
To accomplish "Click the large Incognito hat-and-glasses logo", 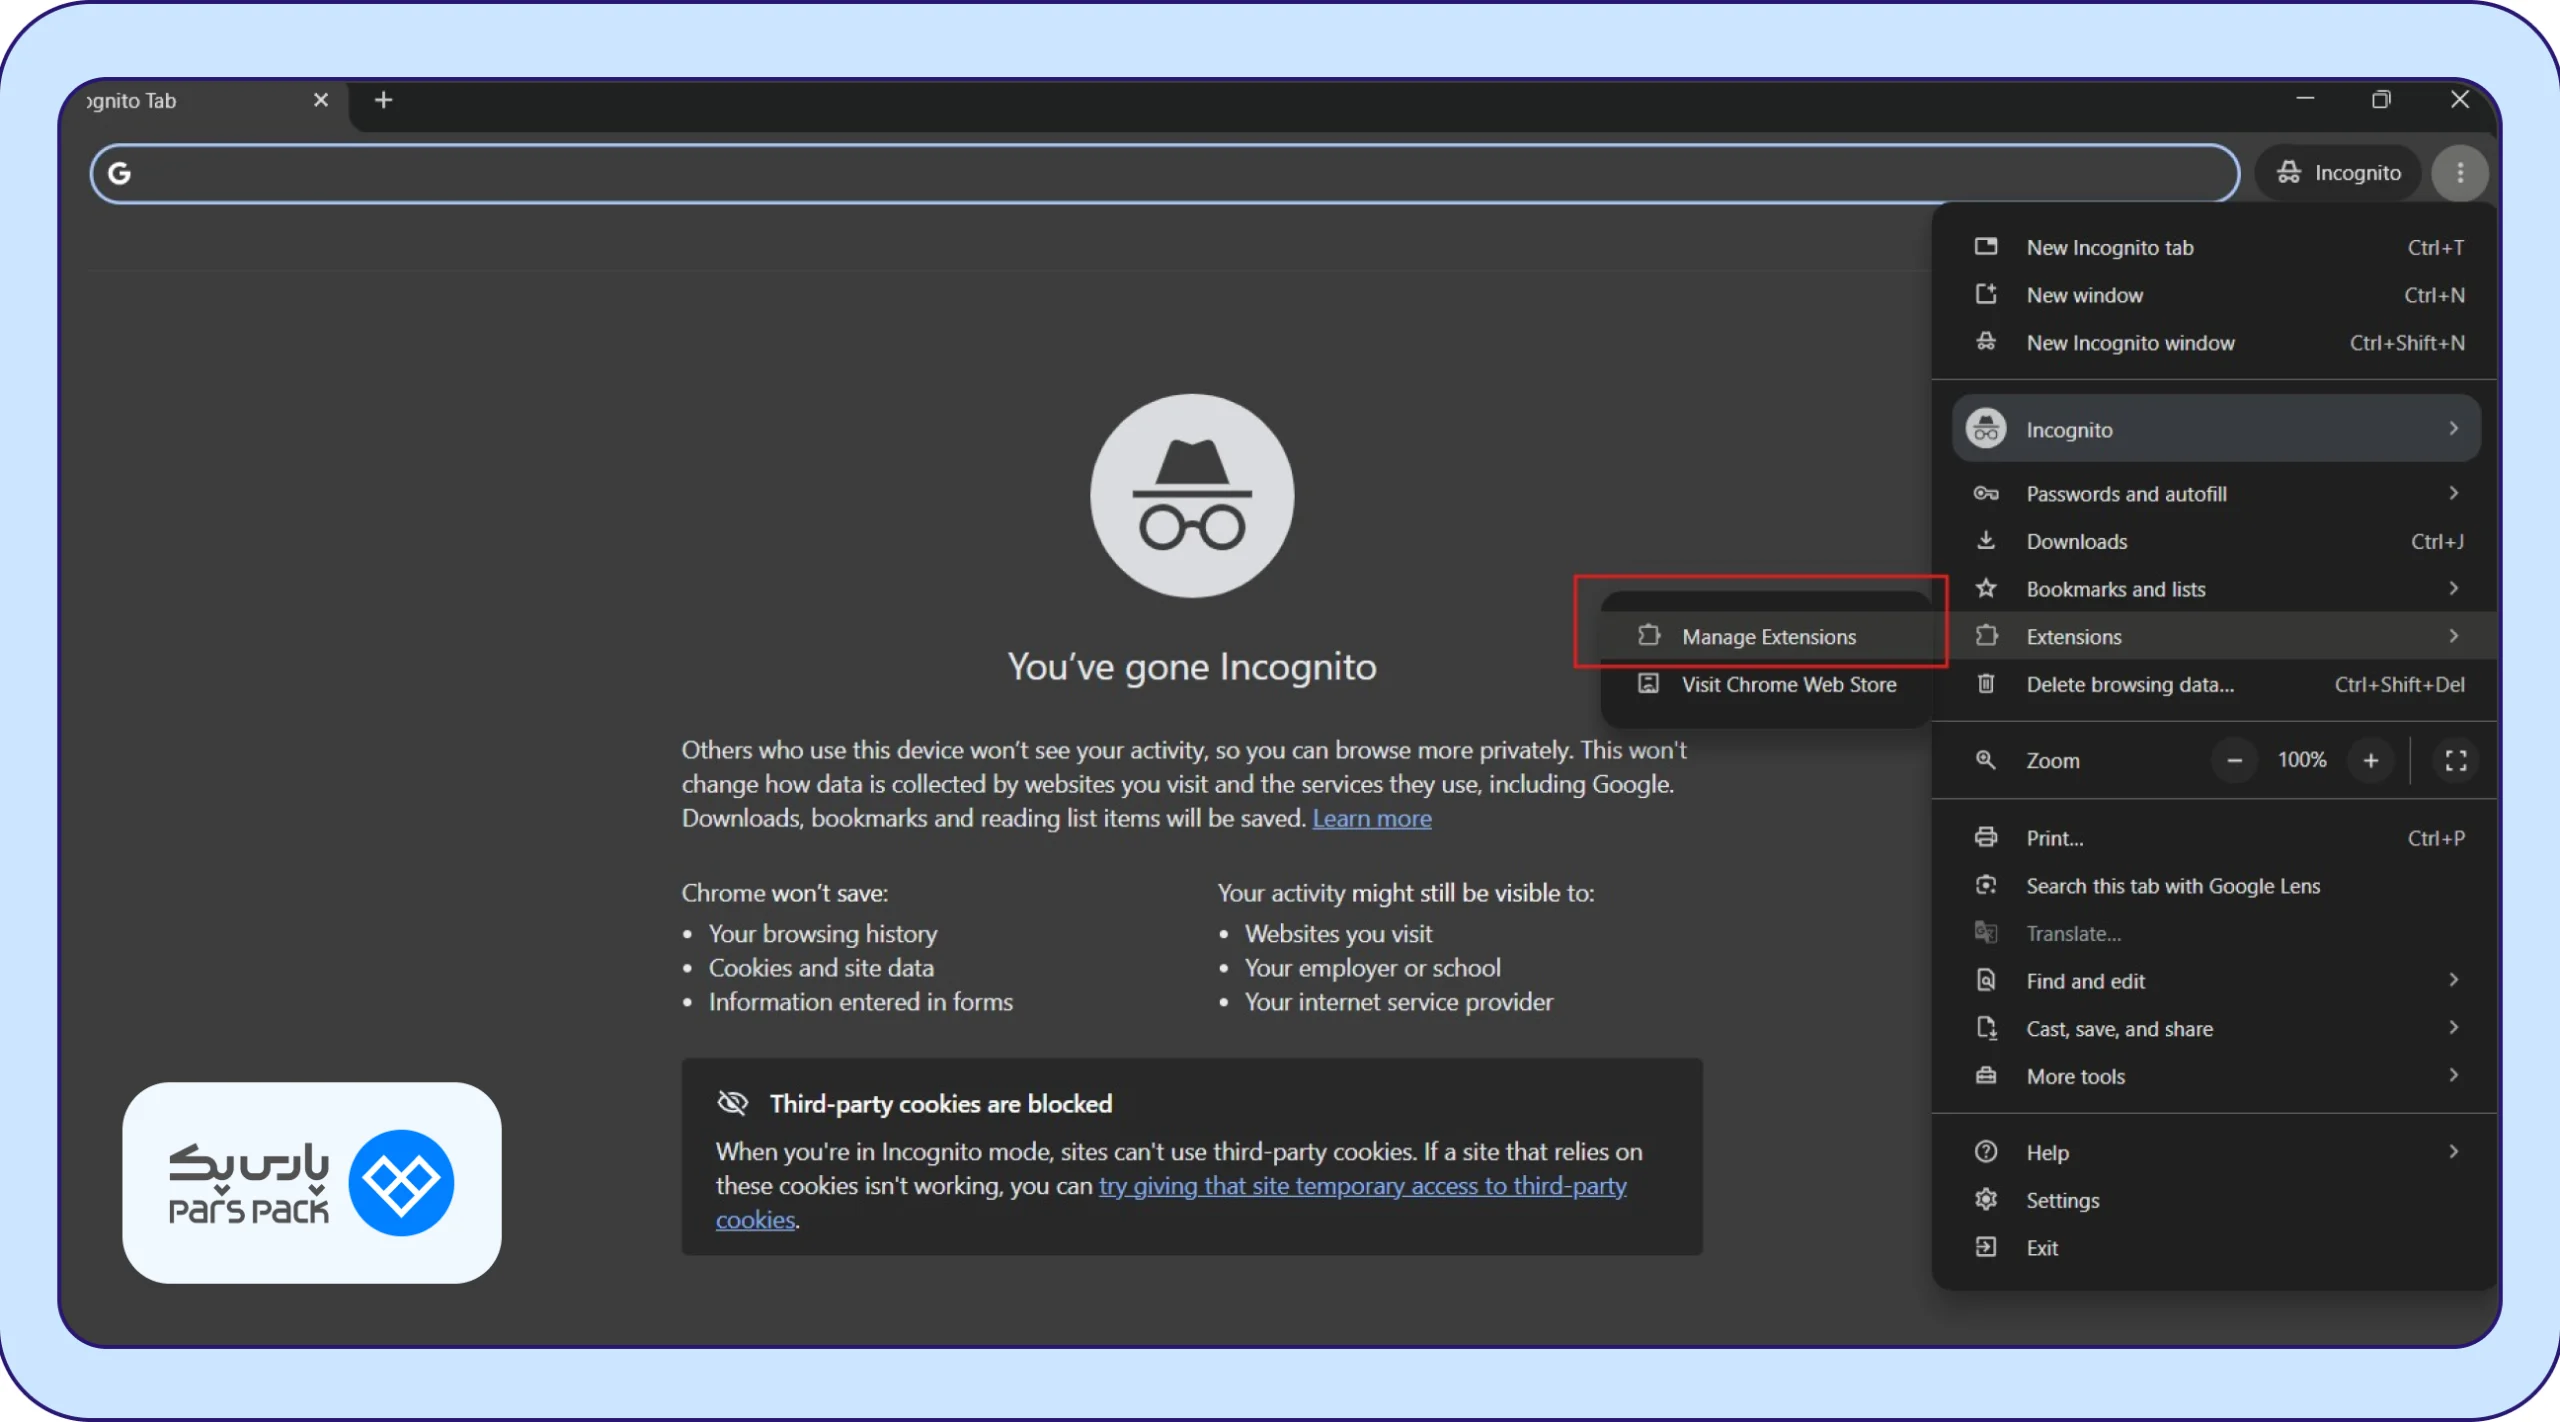I will pos(1192,496).
